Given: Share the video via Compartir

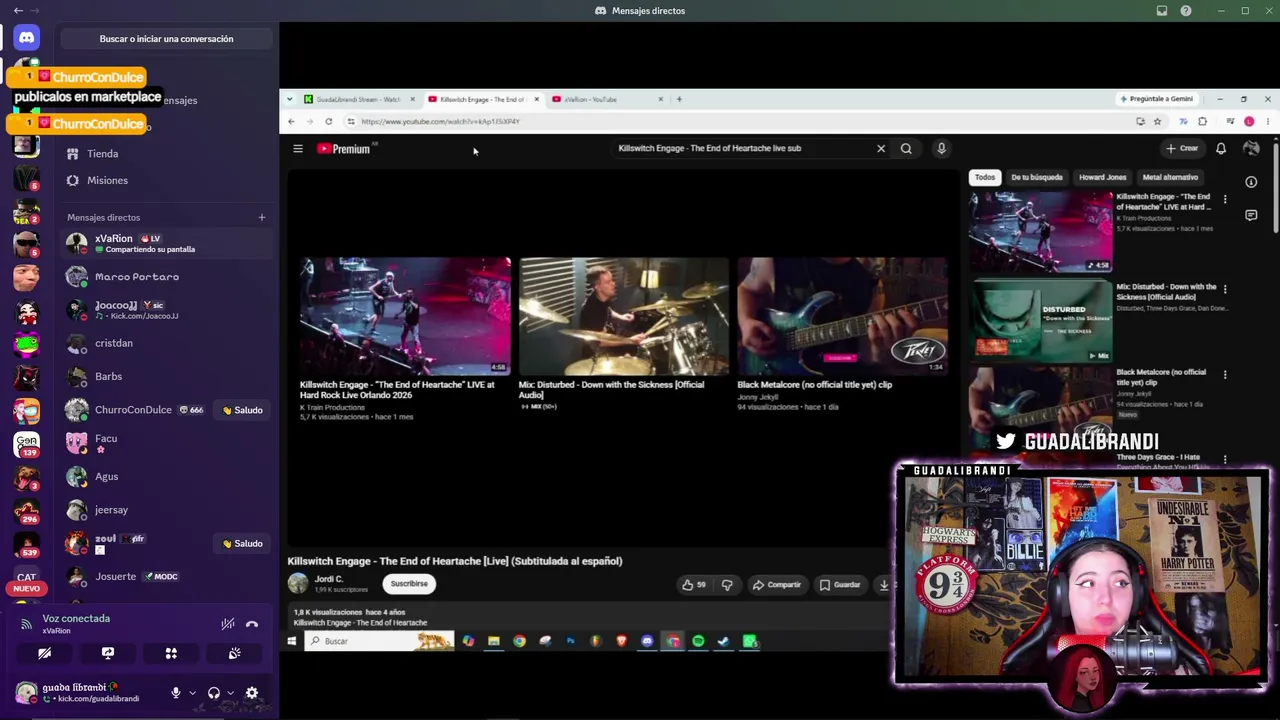Looking at the screenshot, I should [x=777, y=585].
